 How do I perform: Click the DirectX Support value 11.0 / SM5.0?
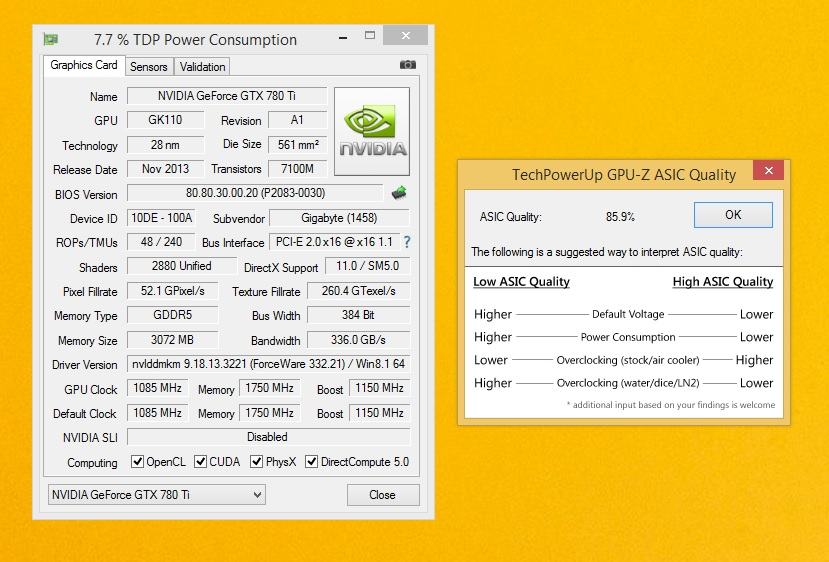click(x=367, y=266)
